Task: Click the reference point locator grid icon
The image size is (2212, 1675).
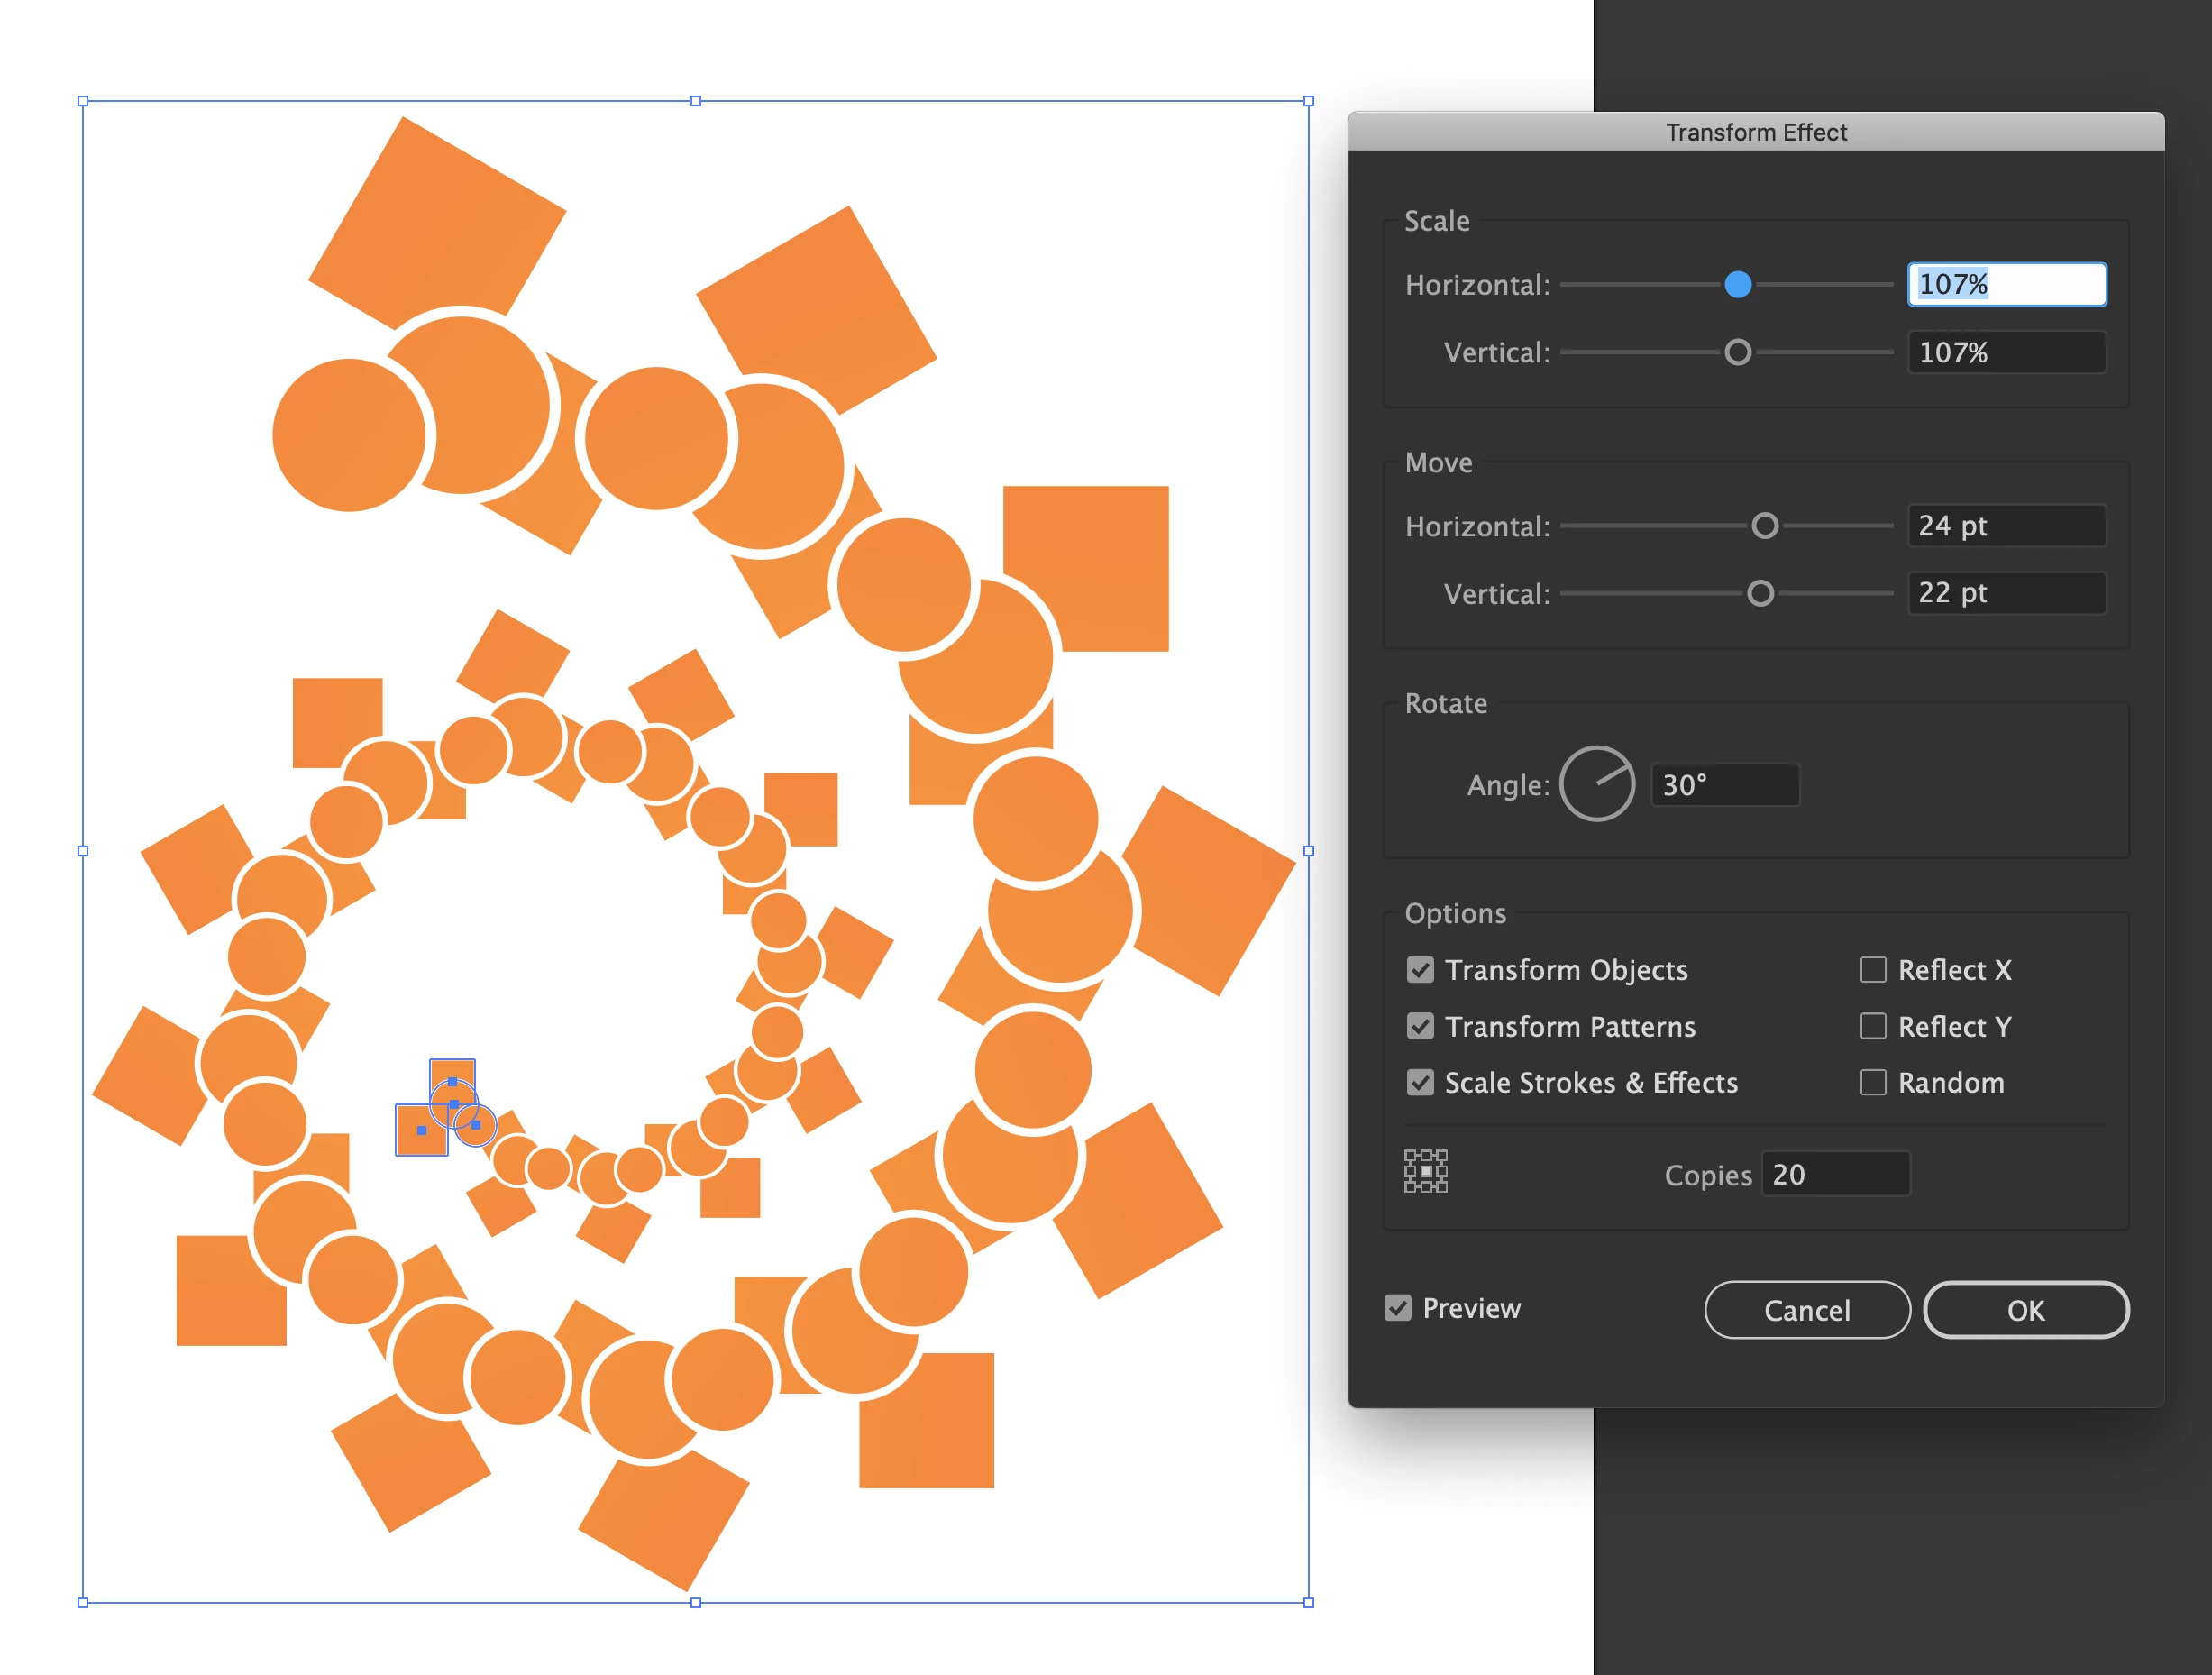Action: coord(1425,1171)
